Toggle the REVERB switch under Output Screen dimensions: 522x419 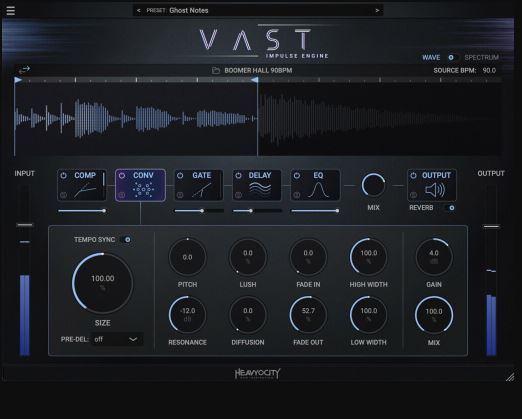pyautogui.click(x=450, y=208)
